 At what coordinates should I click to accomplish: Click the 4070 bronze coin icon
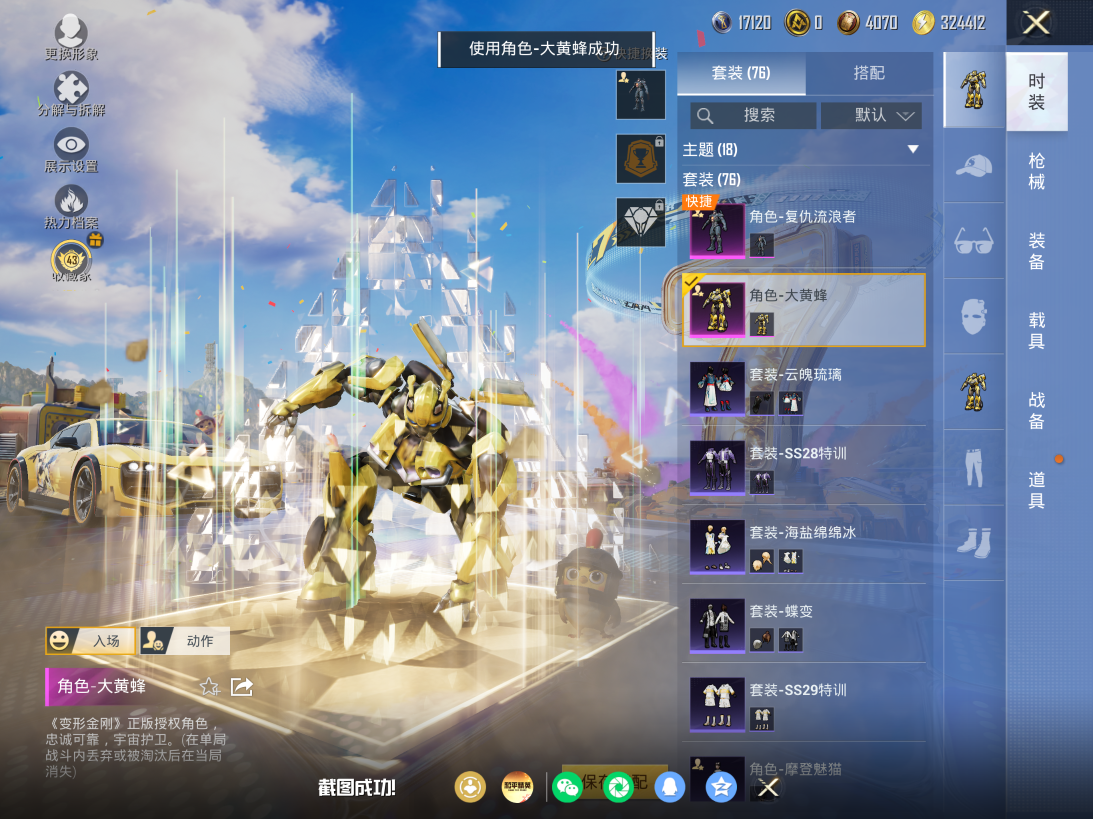coord(848,22)
